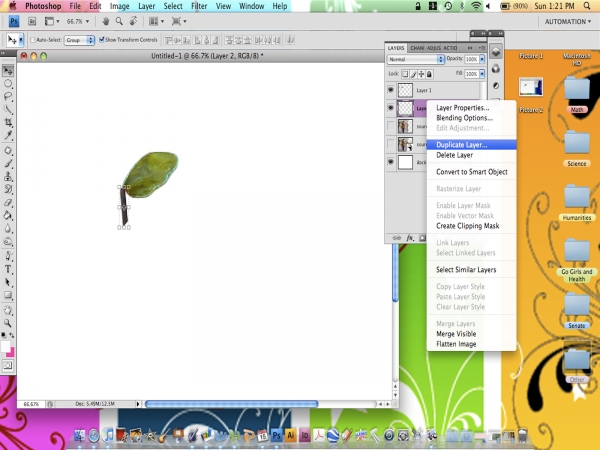Open the Filter menu

click(199, 6)
